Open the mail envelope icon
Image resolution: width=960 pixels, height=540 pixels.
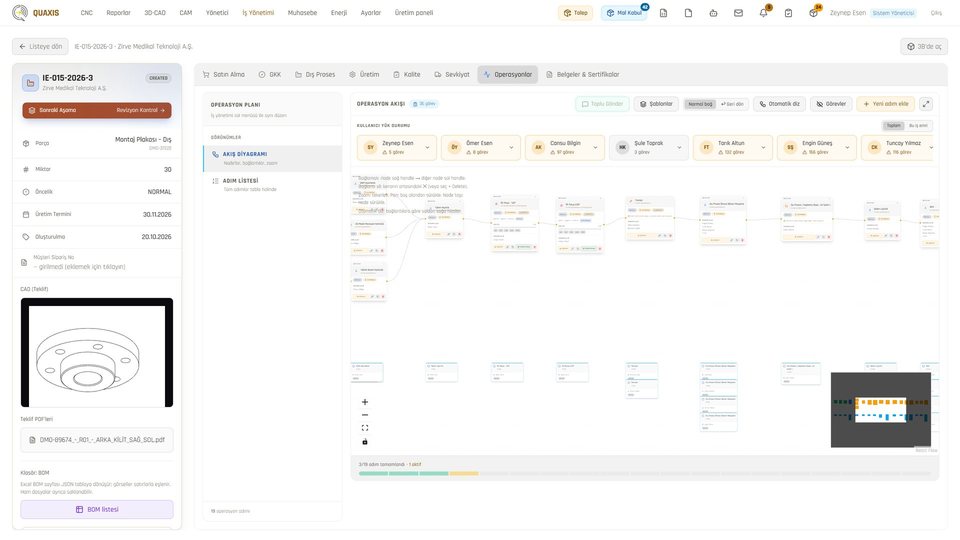738,13
